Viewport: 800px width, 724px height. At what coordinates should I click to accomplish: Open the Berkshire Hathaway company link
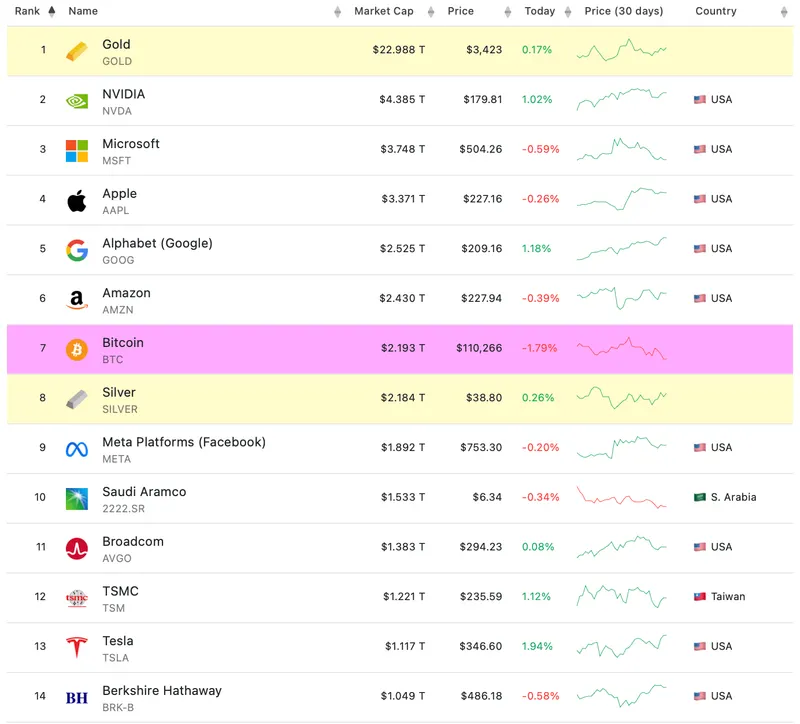point(162,691)
